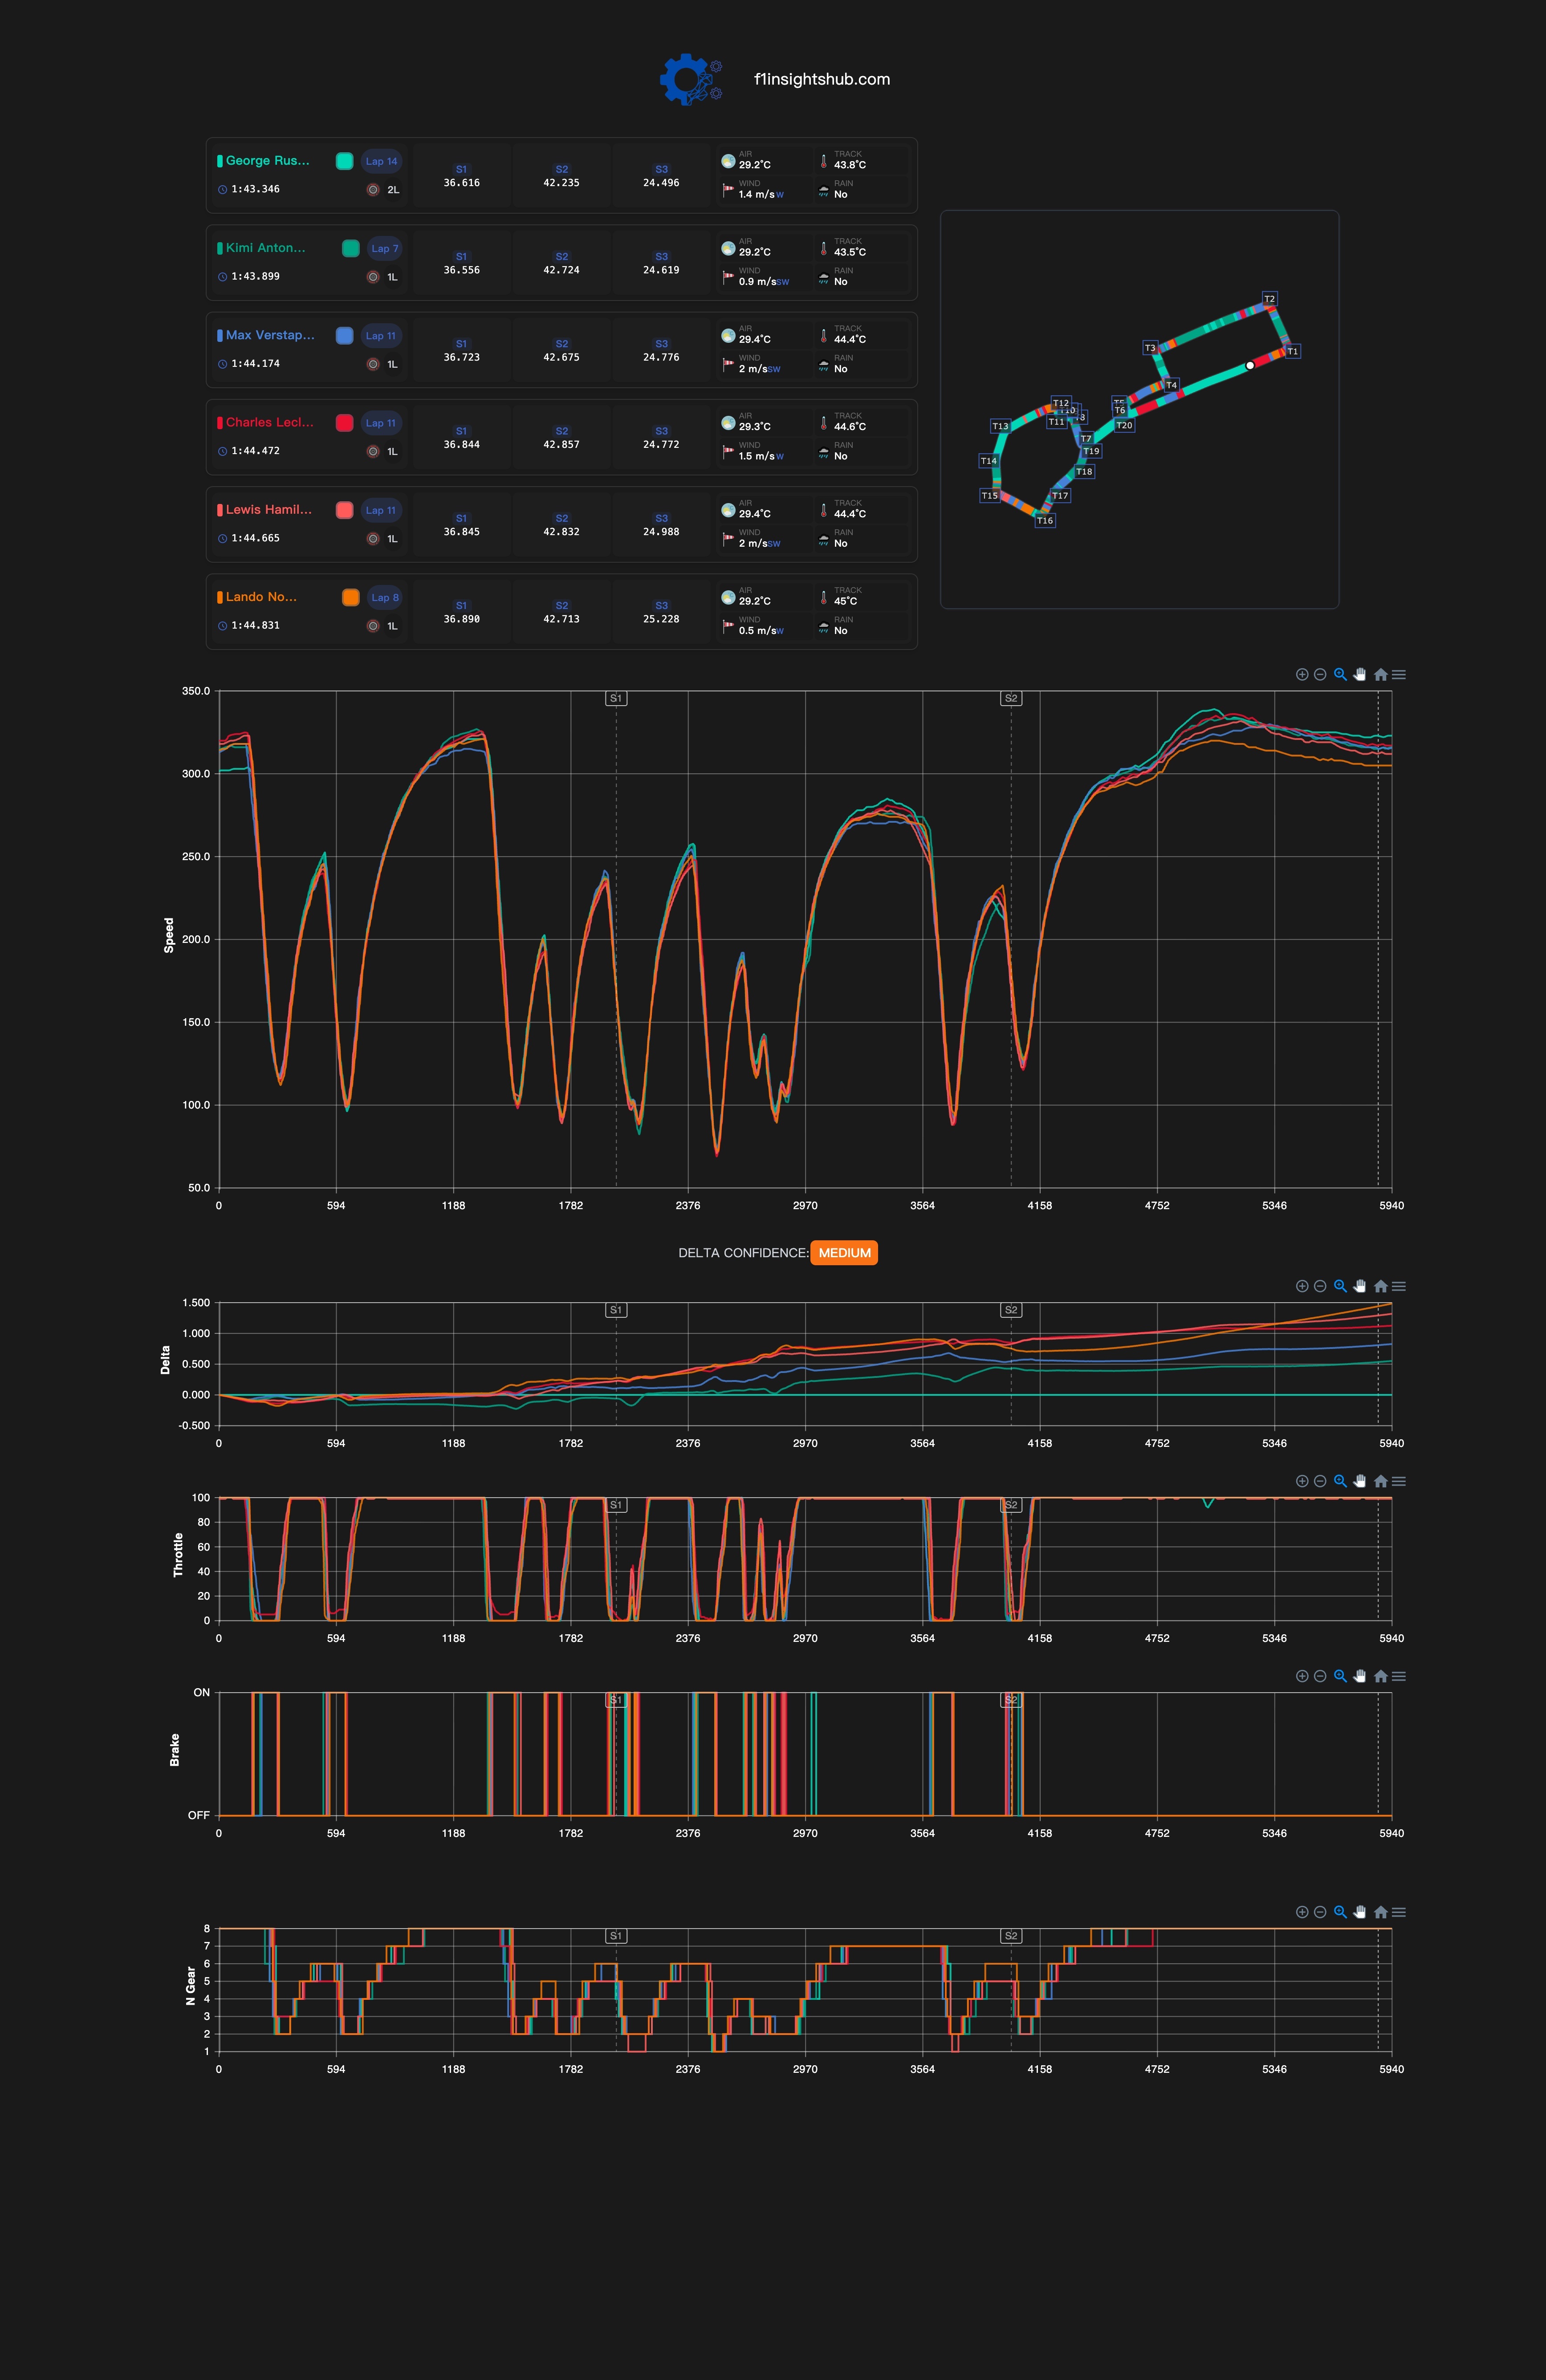Select the Lap 14 badge for George Russell
Viewport: 1546px width, 2380px height.
381,161
